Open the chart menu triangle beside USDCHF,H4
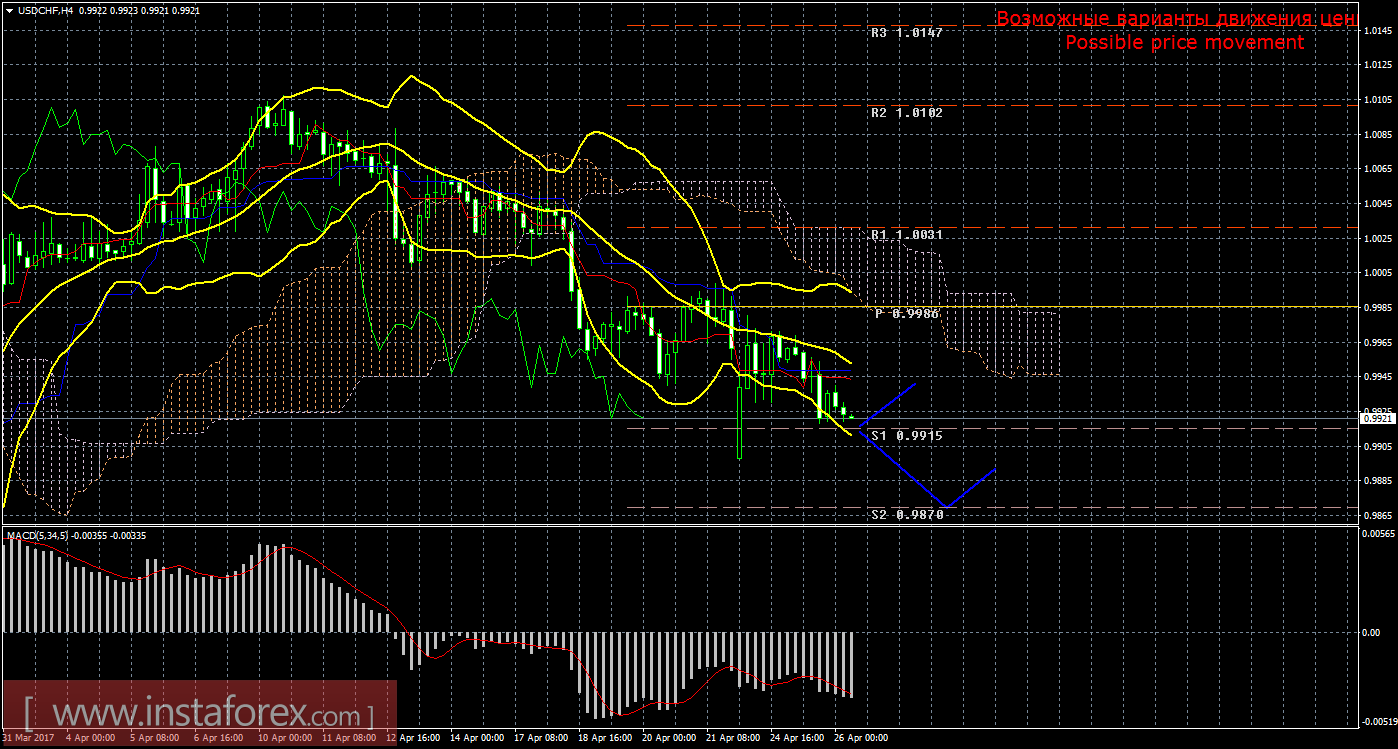 tap(9, 9)
